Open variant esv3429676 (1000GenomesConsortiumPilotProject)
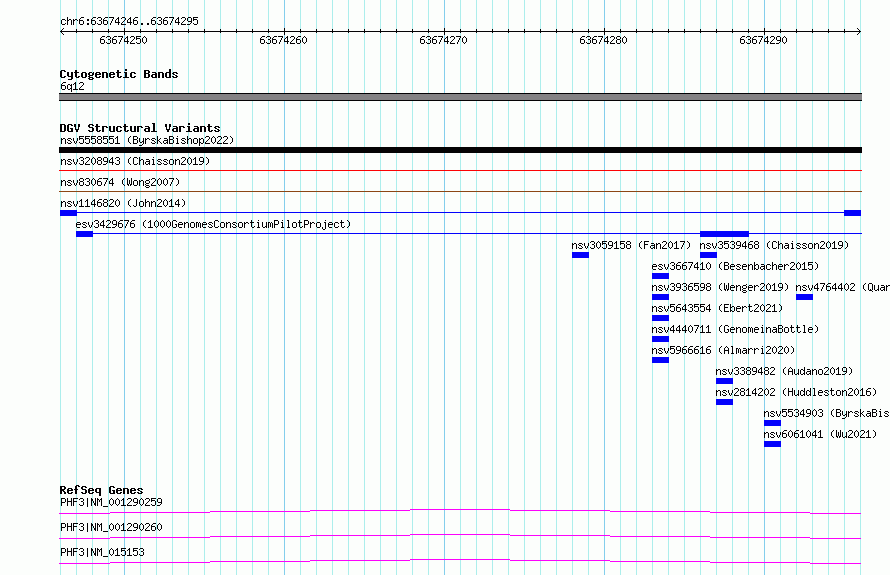Screen dimensions: 890x575 pos(213,224)
